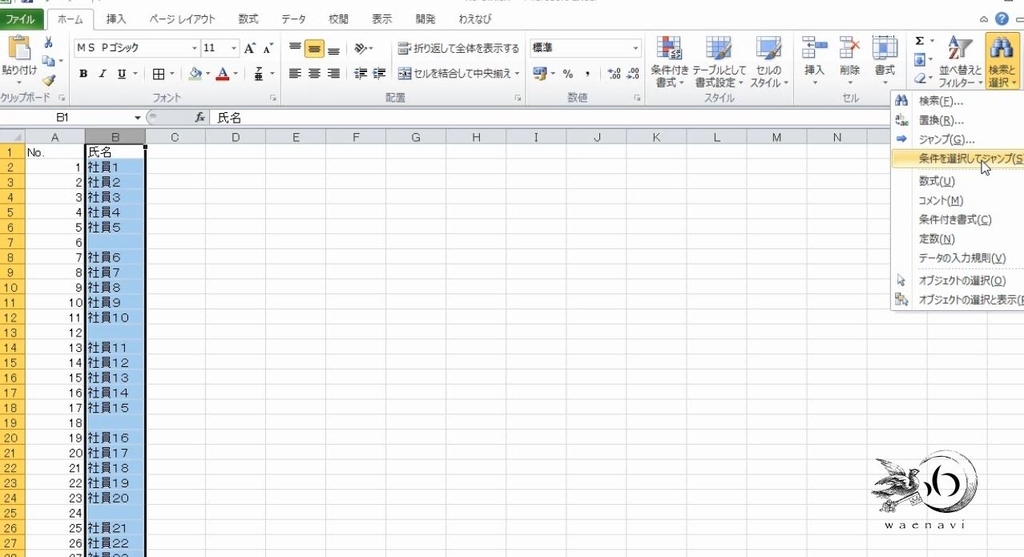Image resolution: width=1024 pixels, height=557 pixels.
Task: Switch to the 挿入 ribbon tab
Action: tap(116, 19)
